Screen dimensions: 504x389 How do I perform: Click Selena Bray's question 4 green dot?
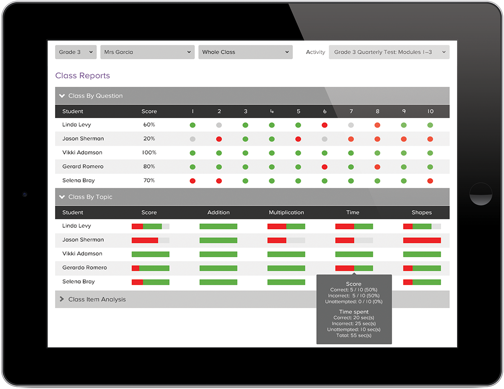tap(272, 181)
